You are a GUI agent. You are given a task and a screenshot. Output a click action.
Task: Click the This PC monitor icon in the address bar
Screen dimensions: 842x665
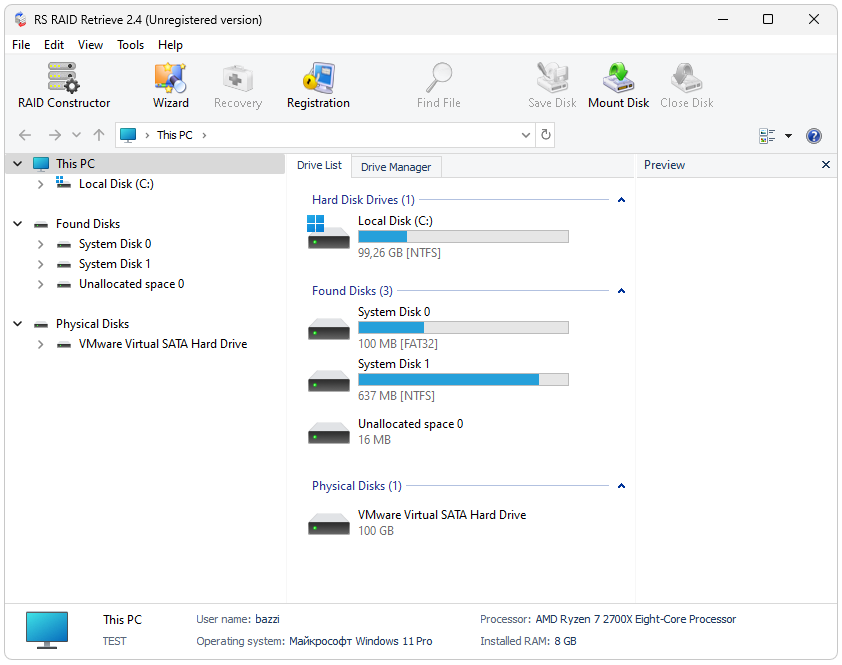(x=128, y=135)
